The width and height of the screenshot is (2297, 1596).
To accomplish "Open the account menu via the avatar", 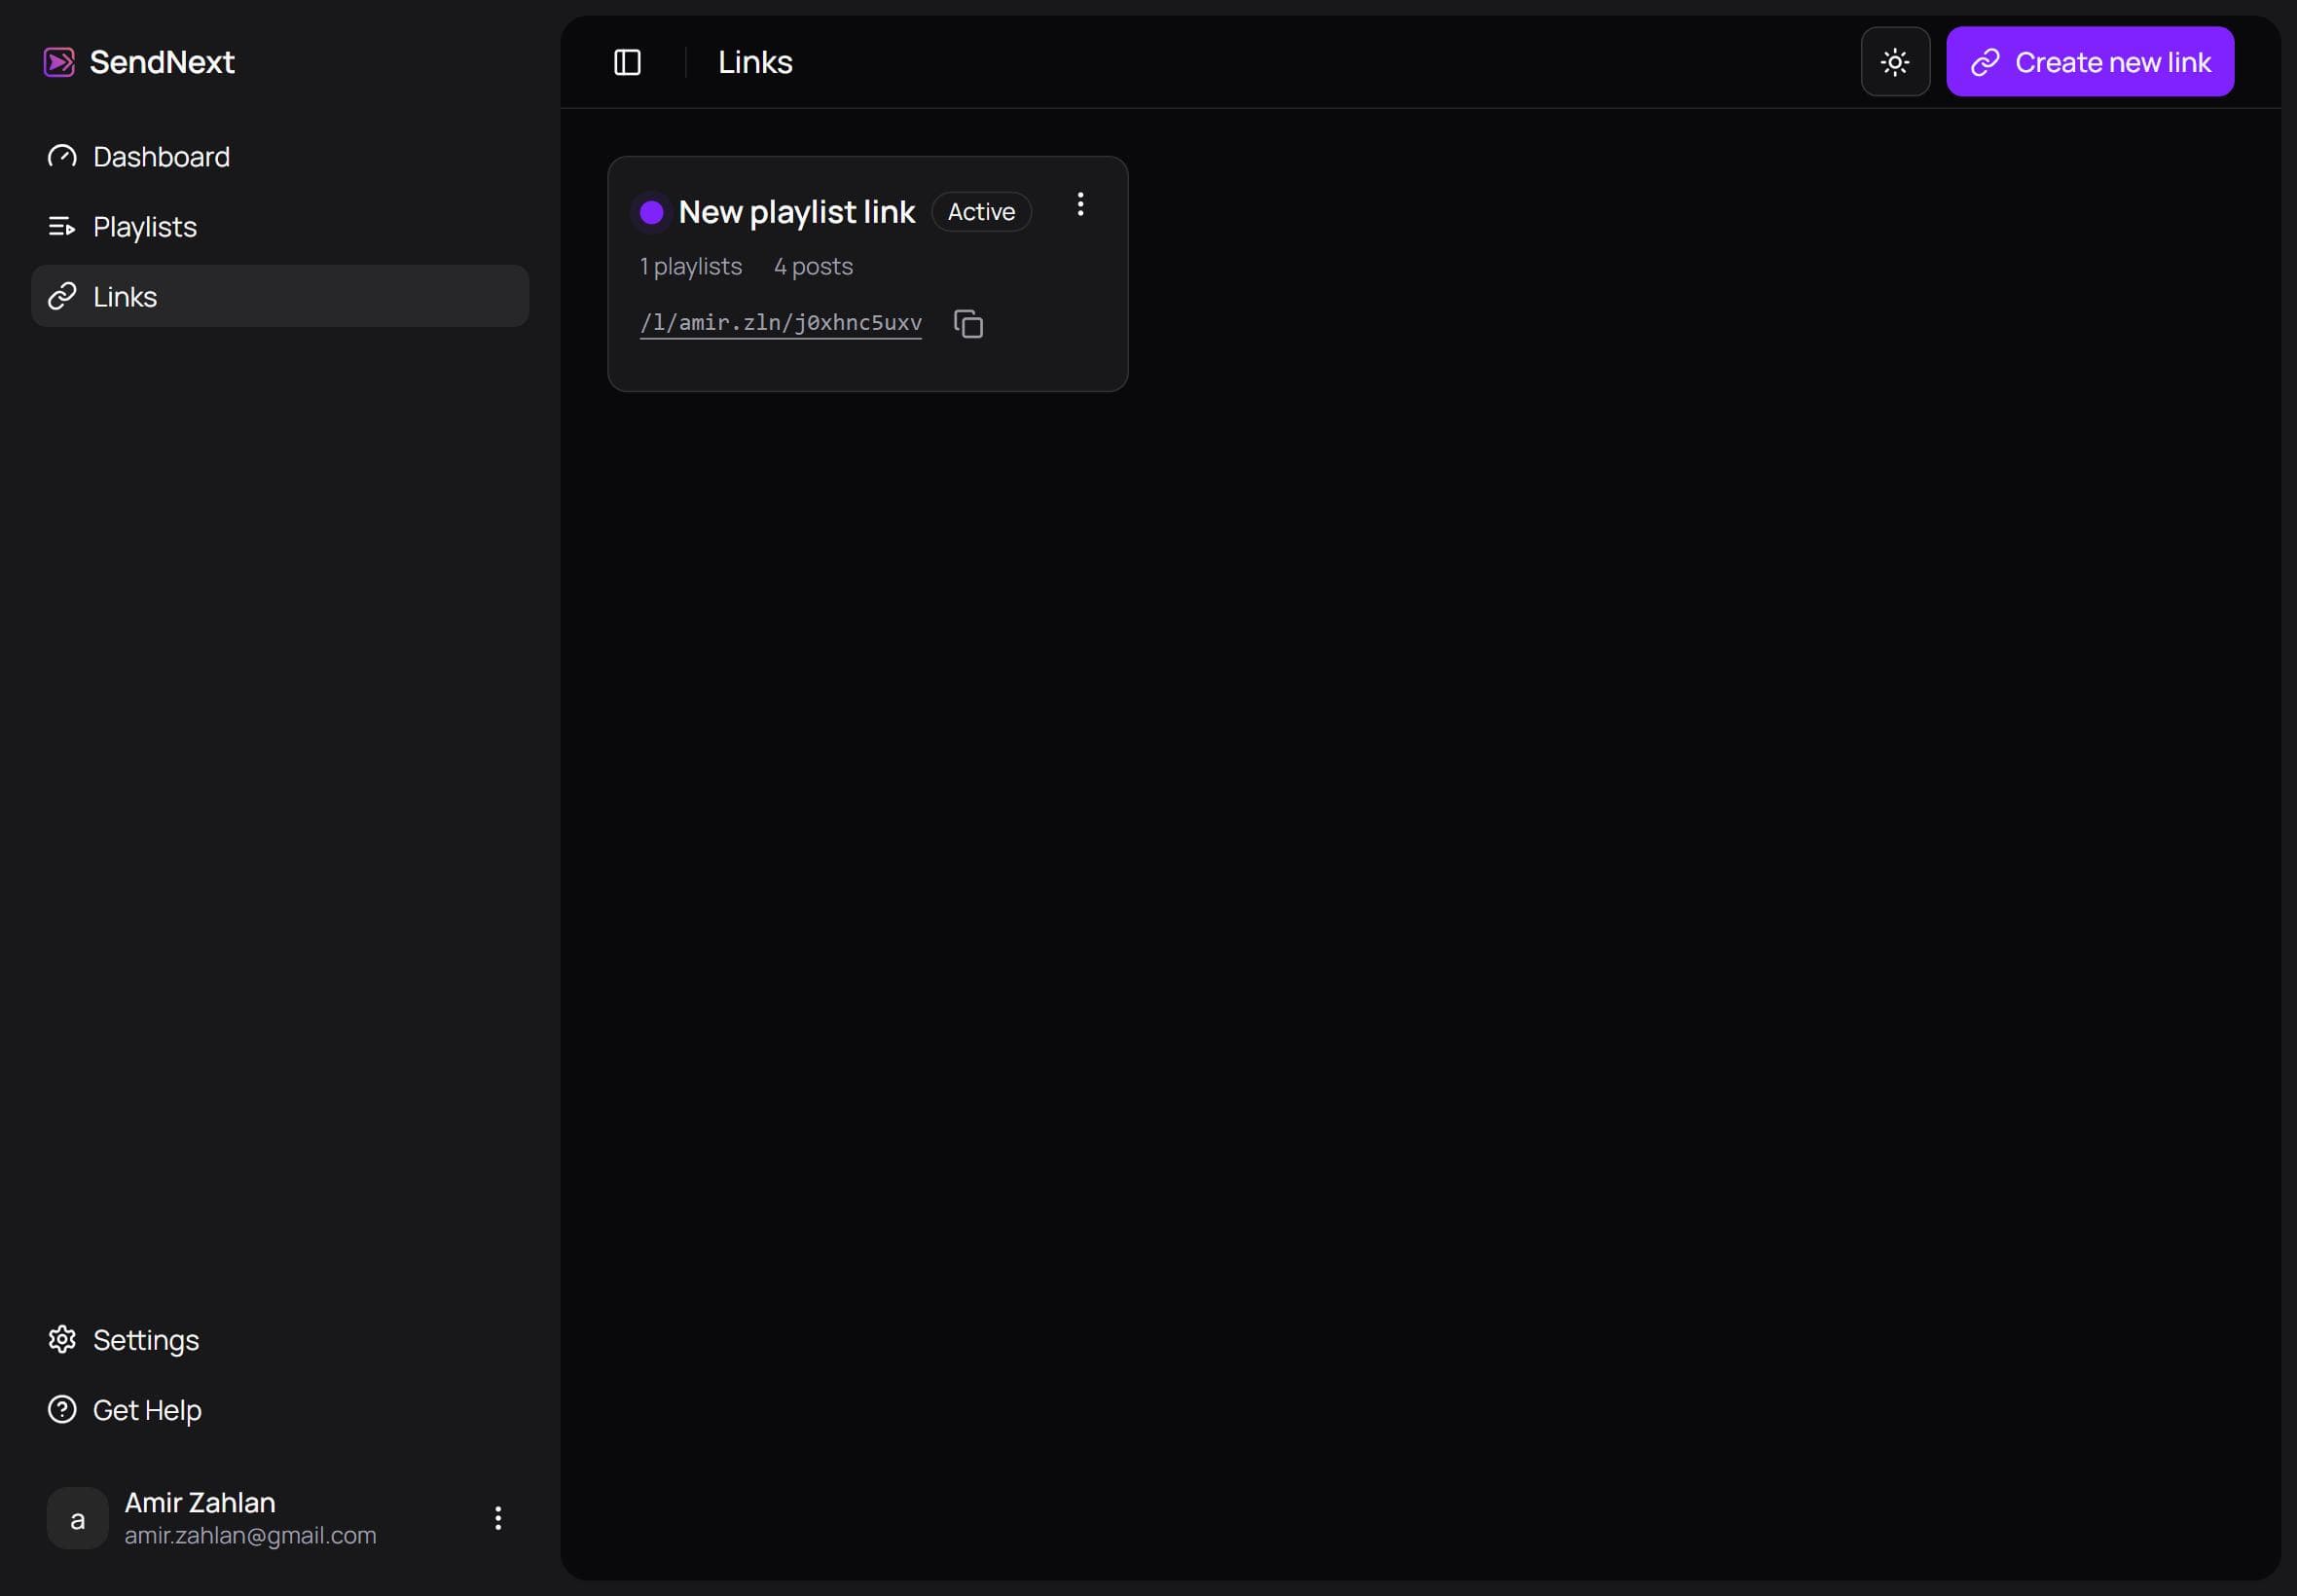I will [x=77, y=1517].
